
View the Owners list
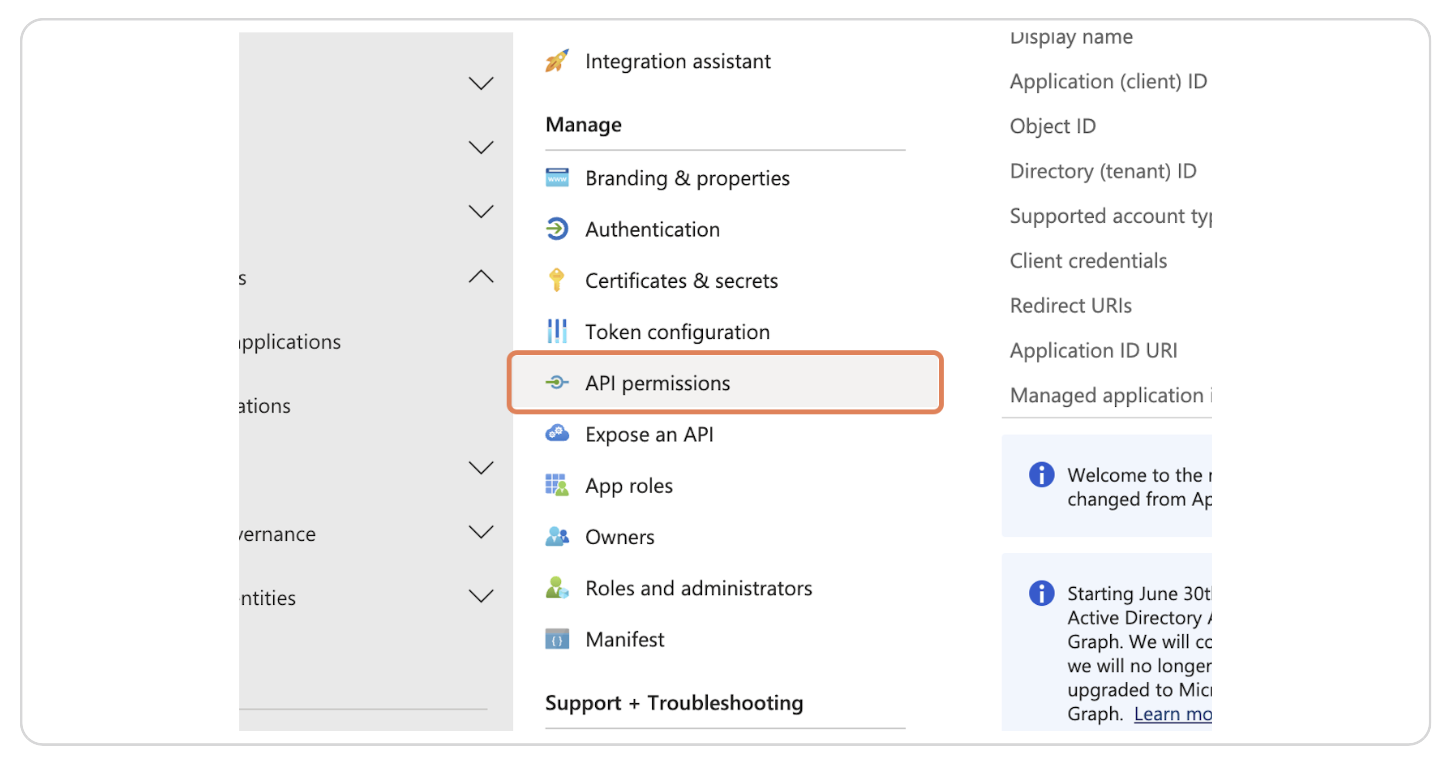coord(620,537)
